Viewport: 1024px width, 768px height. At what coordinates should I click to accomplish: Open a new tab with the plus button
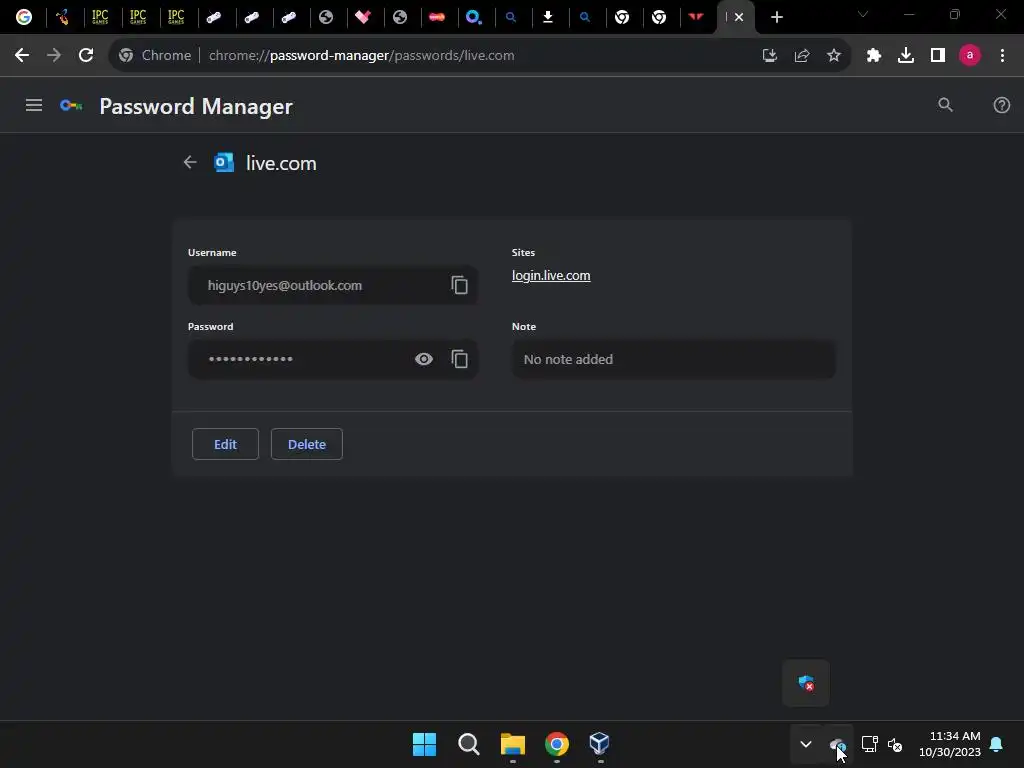776,17
